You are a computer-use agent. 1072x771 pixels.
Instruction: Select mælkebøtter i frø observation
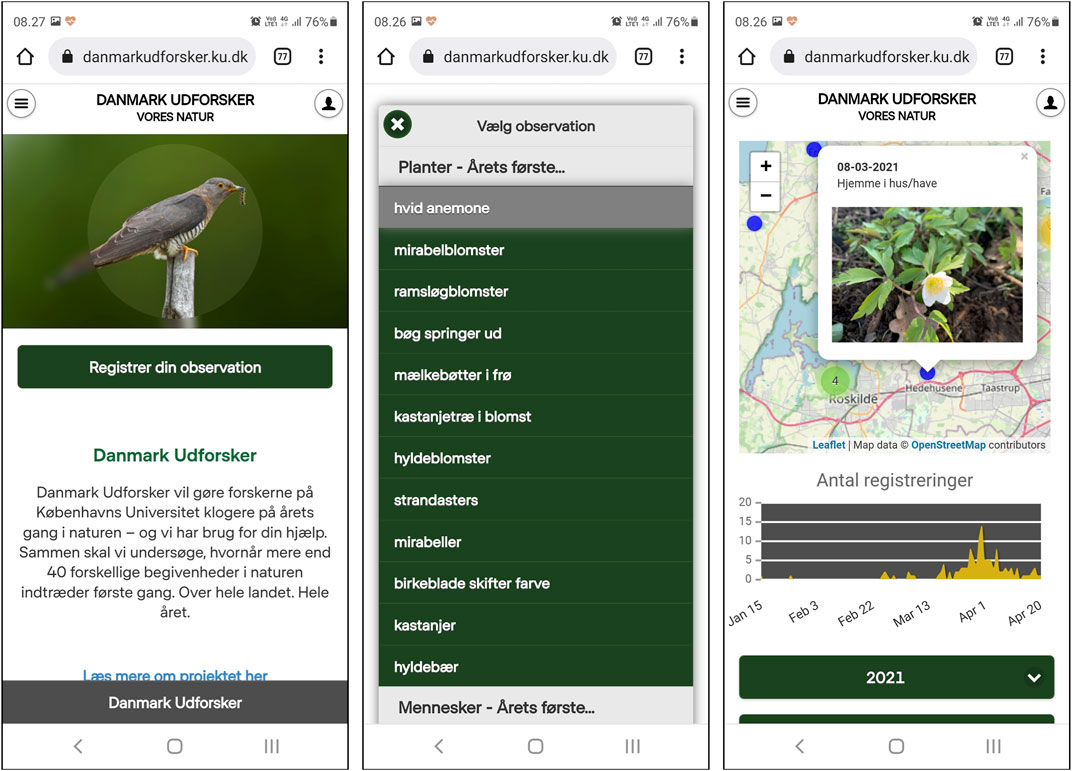pos(536,375)
